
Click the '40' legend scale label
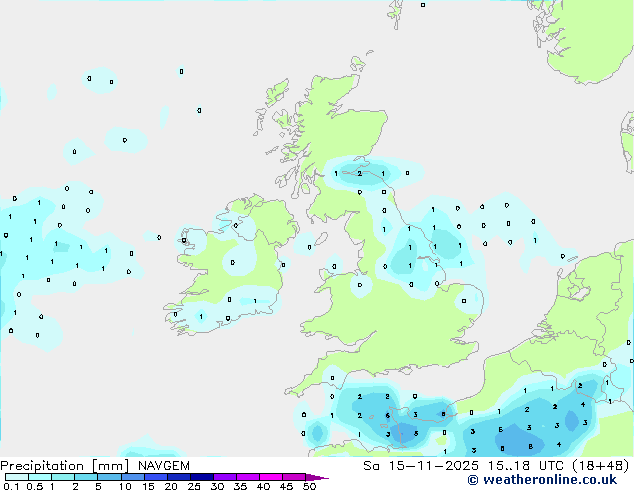tap(263, 486)
